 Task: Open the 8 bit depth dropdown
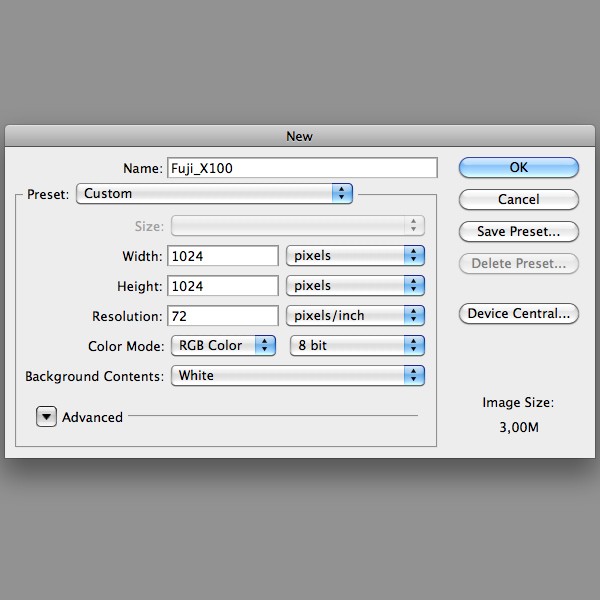click(x=357, y=346)
